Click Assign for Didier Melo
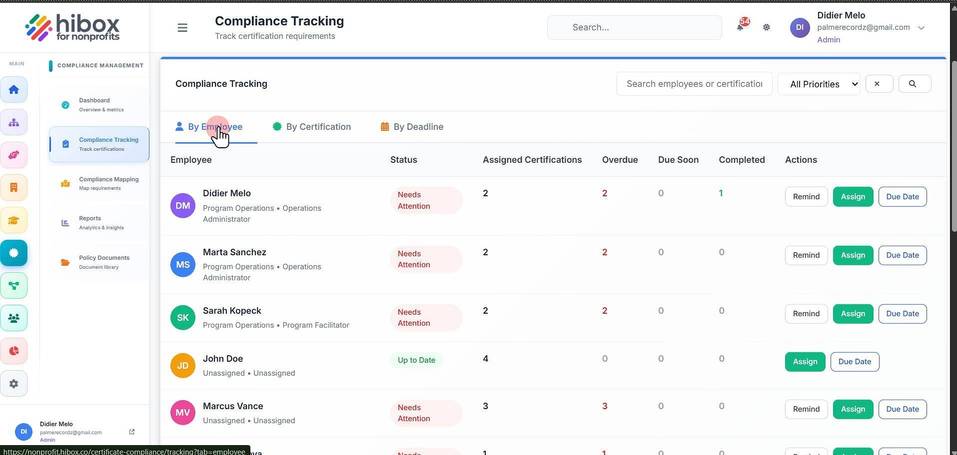 pos(853,197)
